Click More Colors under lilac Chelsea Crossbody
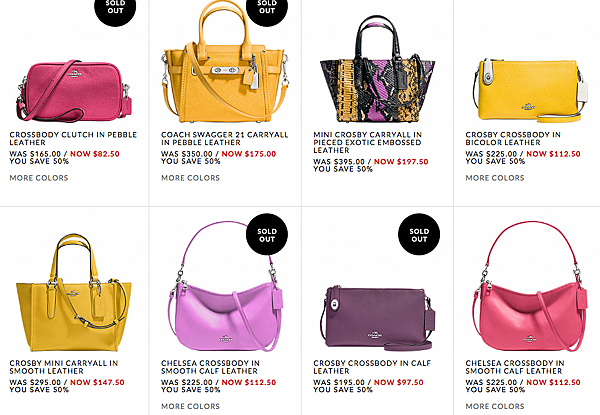The height and width of the screenshot is (415, 600). [190, 406]
